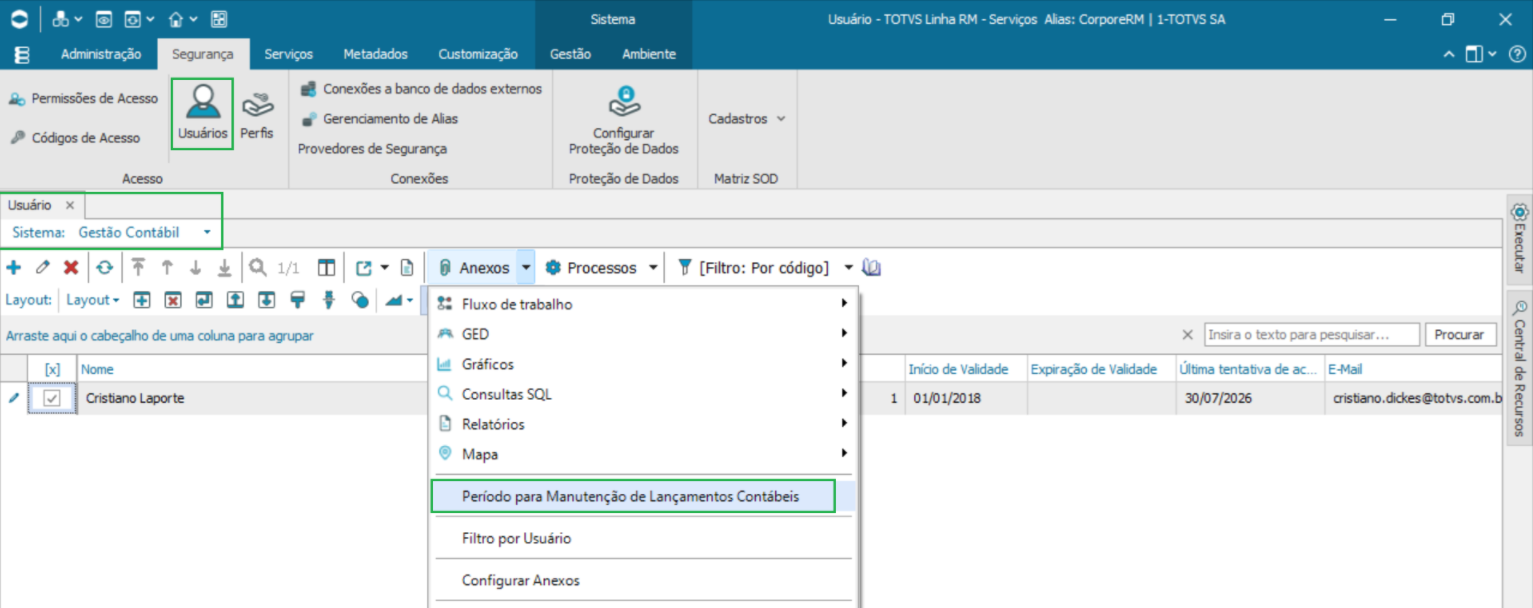Open Códigos de Acesso
Screen dimensions: 1533x608
[x=76, y=138]
